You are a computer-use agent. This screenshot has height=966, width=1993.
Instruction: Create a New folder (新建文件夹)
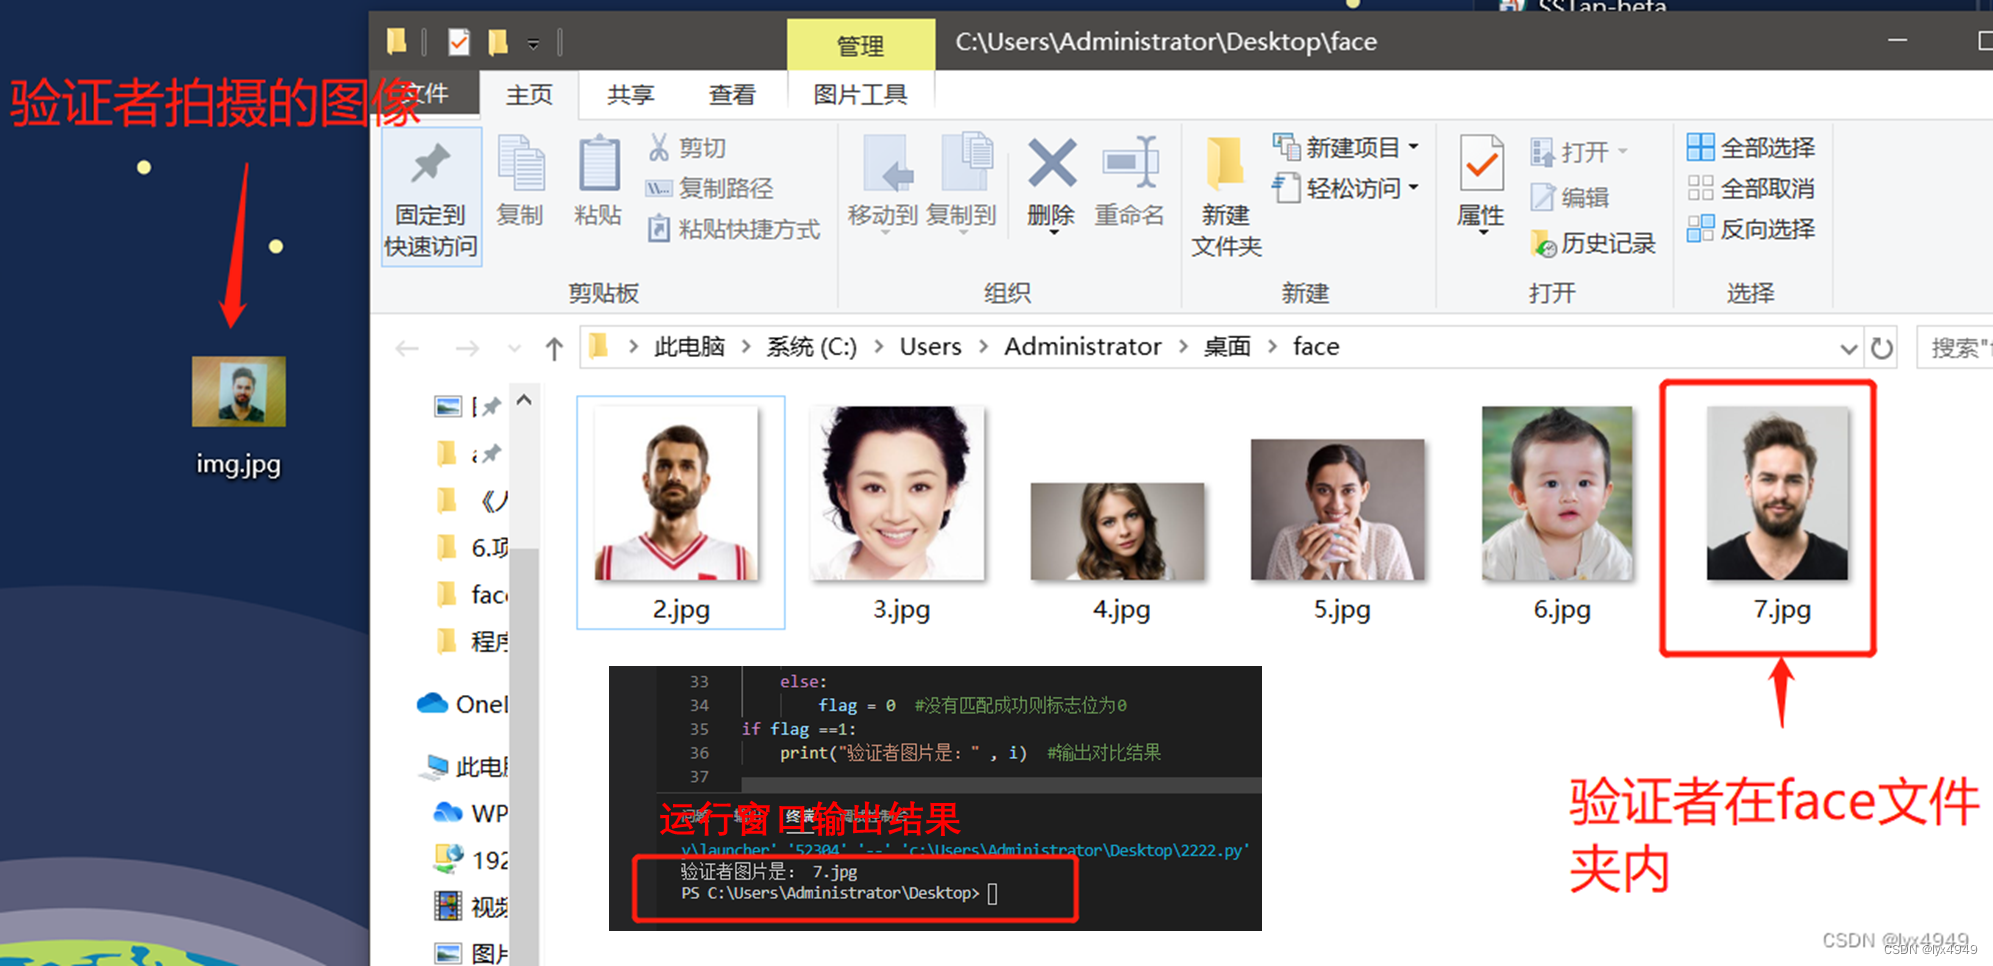1226,197
